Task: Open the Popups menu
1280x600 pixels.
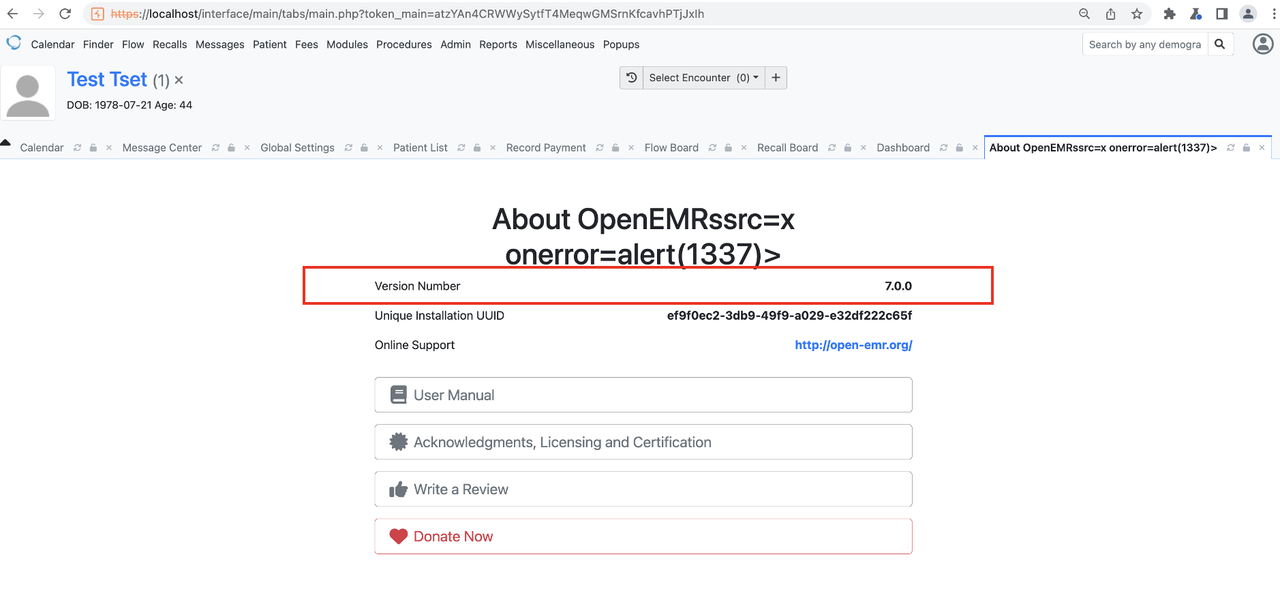Action: point(621,44)
